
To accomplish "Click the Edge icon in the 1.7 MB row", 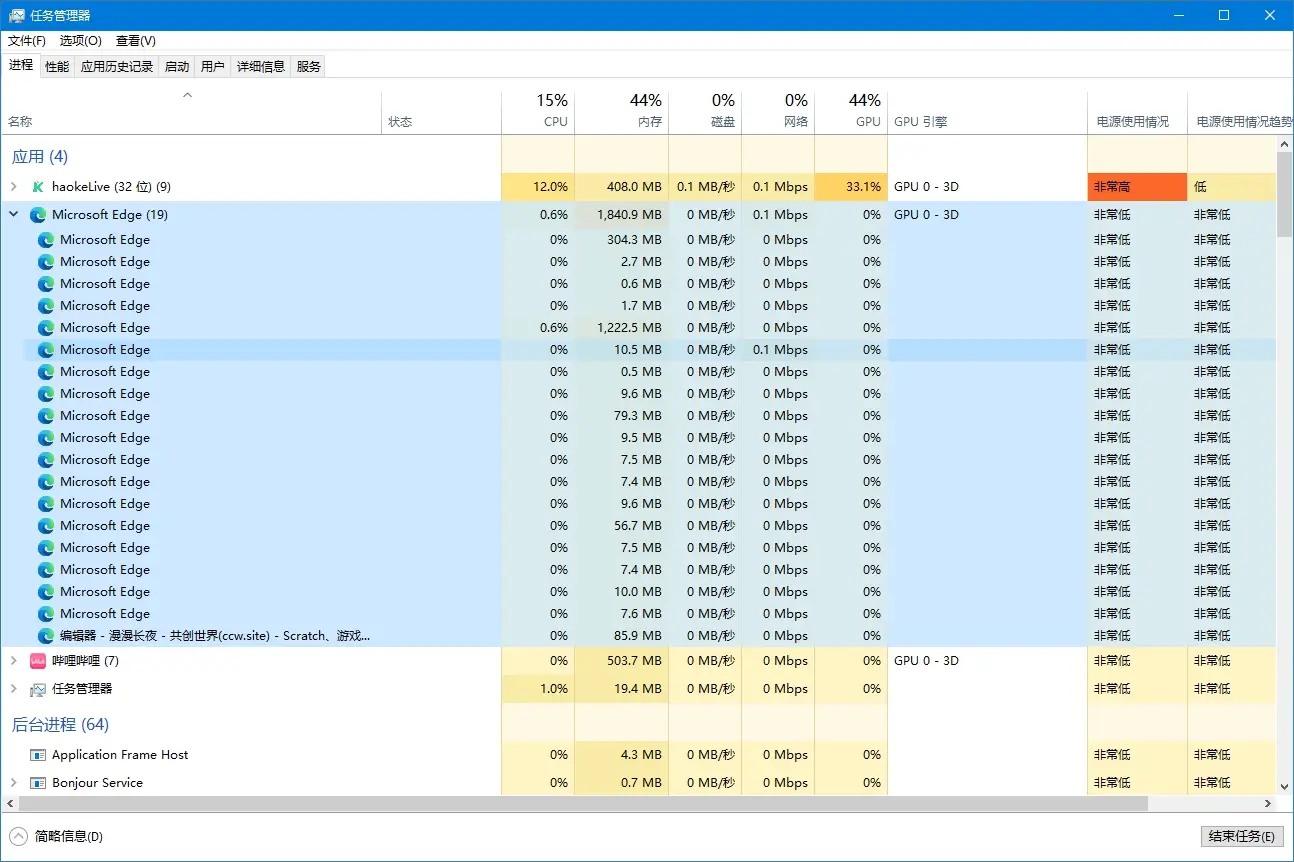I will [x=46, y=306].
